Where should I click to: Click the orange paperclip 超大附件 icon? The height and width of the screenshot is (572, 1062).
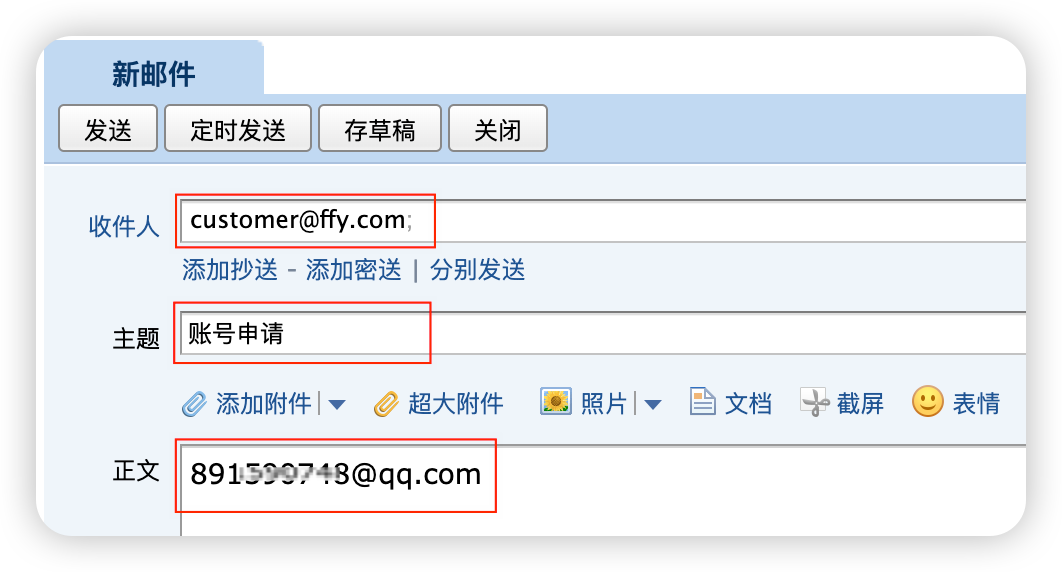pyautogui.click(x=386, y=404)
